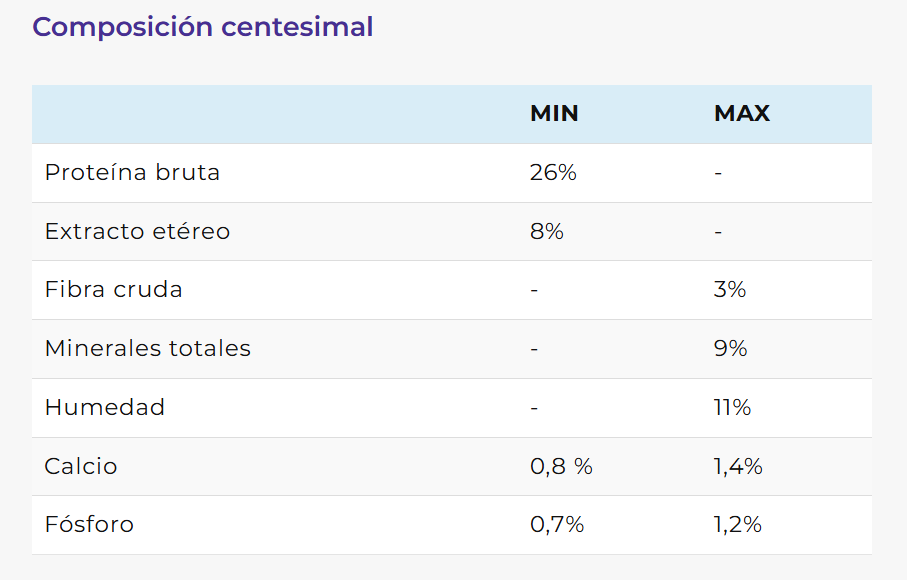The width and height of the screenshot is (907, 580).
Task: Select the 'Extracto etéreo' row label
Action: click(137, 231)
